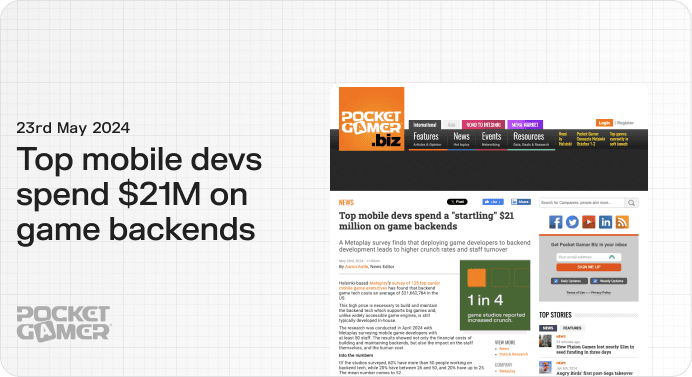Open the 1 in 4 green infographic image
This screenshot has height=377, width=692.
point(495,295)
